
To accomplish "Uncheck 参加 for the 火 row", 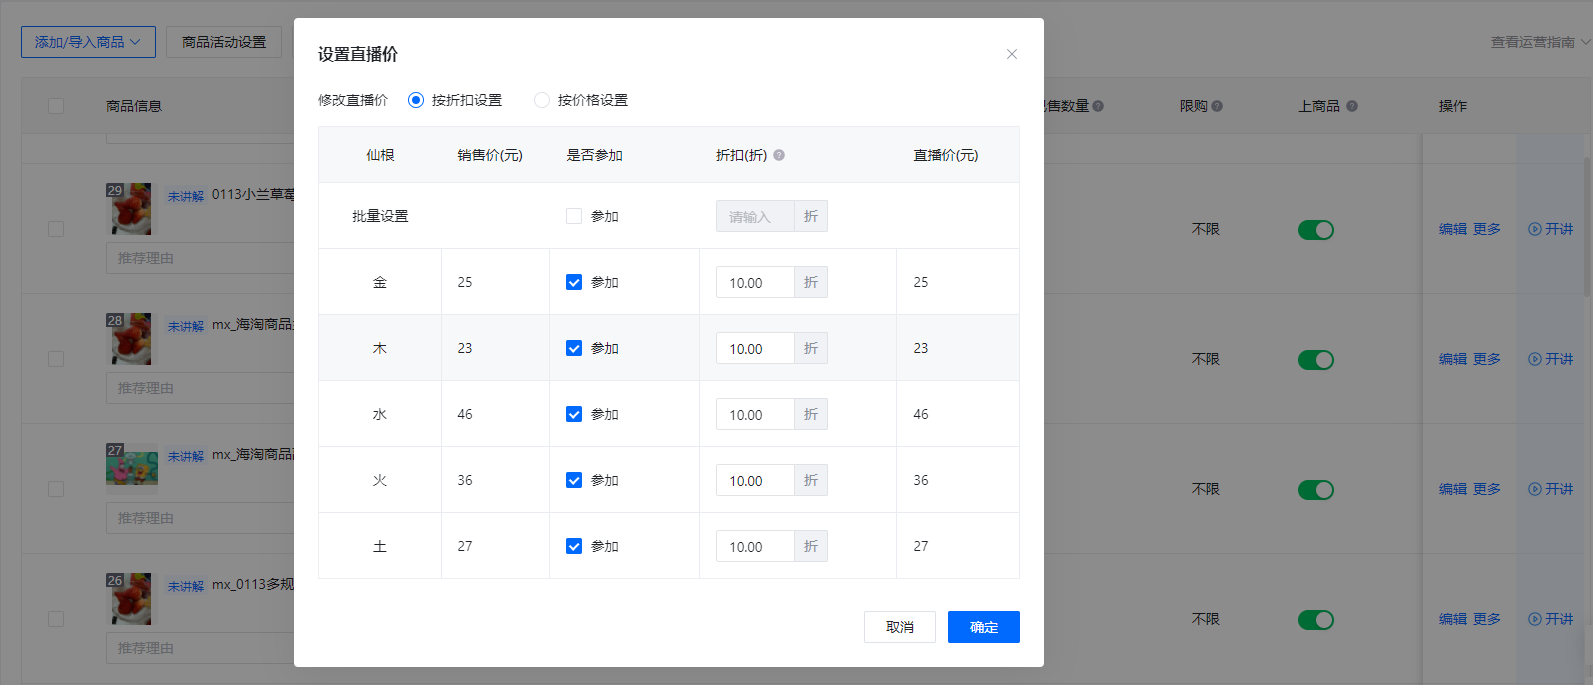I will pyautogui.click(x=574, y=480).
